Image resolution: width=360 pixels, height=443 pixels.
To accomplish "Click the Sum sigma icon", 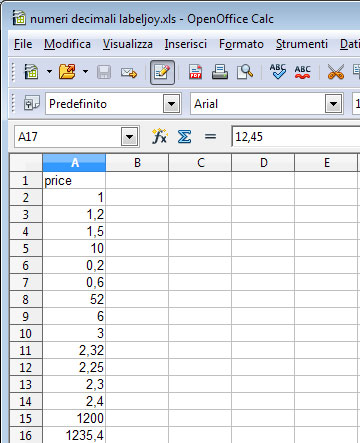I will click(184, 136).
